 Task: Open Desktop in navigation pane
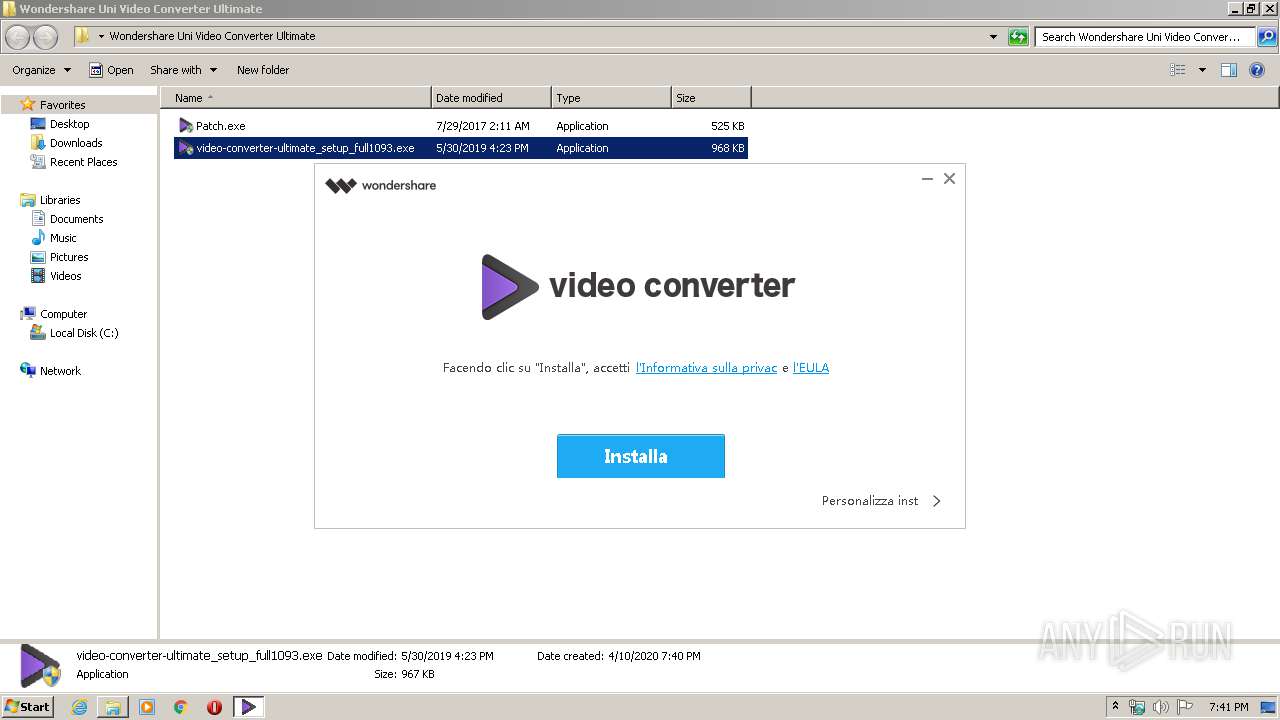coord(69,124)
